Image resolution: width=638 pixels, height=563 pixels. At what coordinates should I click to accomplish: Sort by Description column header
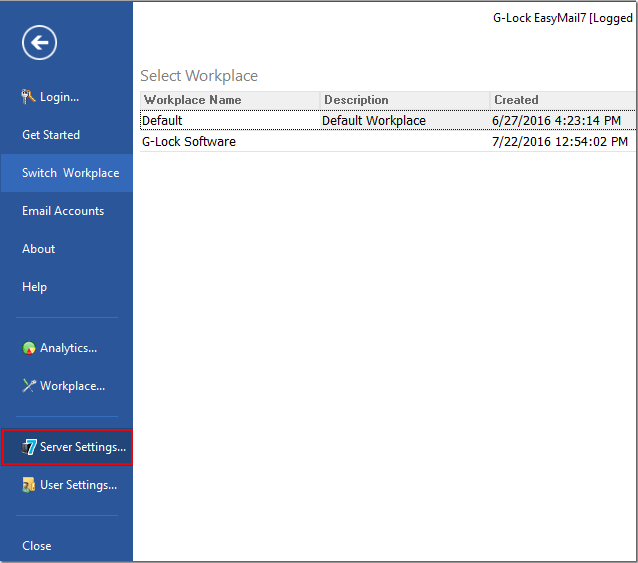[x=405, y=100]
